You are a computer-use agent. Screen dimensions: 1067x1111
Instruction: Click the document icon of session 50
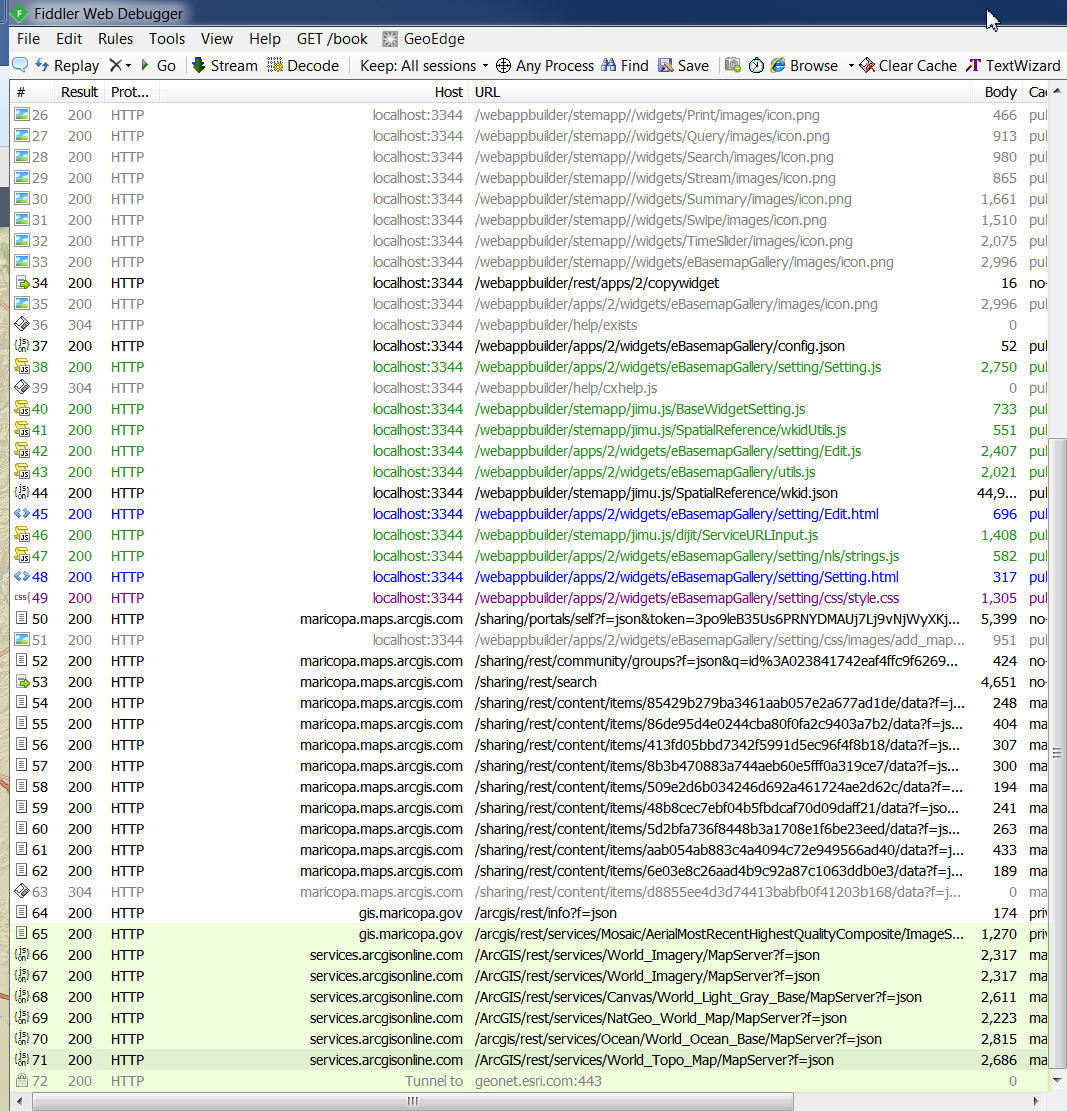click(x=22, y=619)
